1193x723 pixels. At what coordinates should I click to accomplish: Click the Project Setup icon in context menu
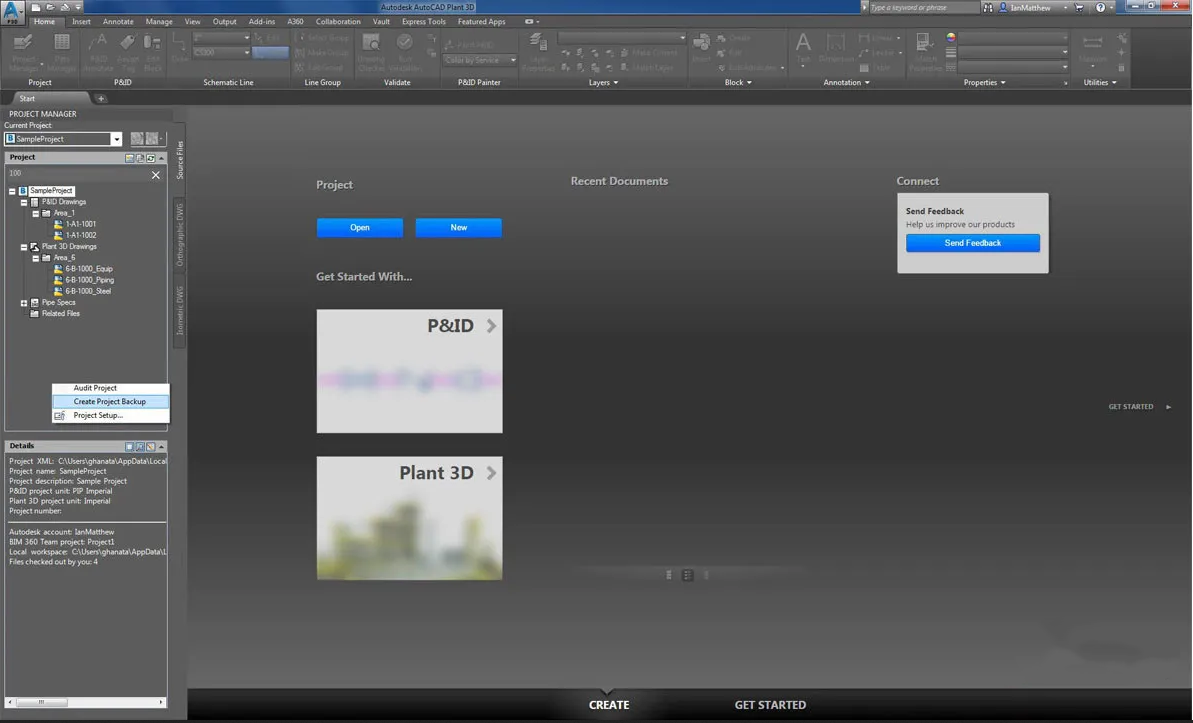coord(59,416)
